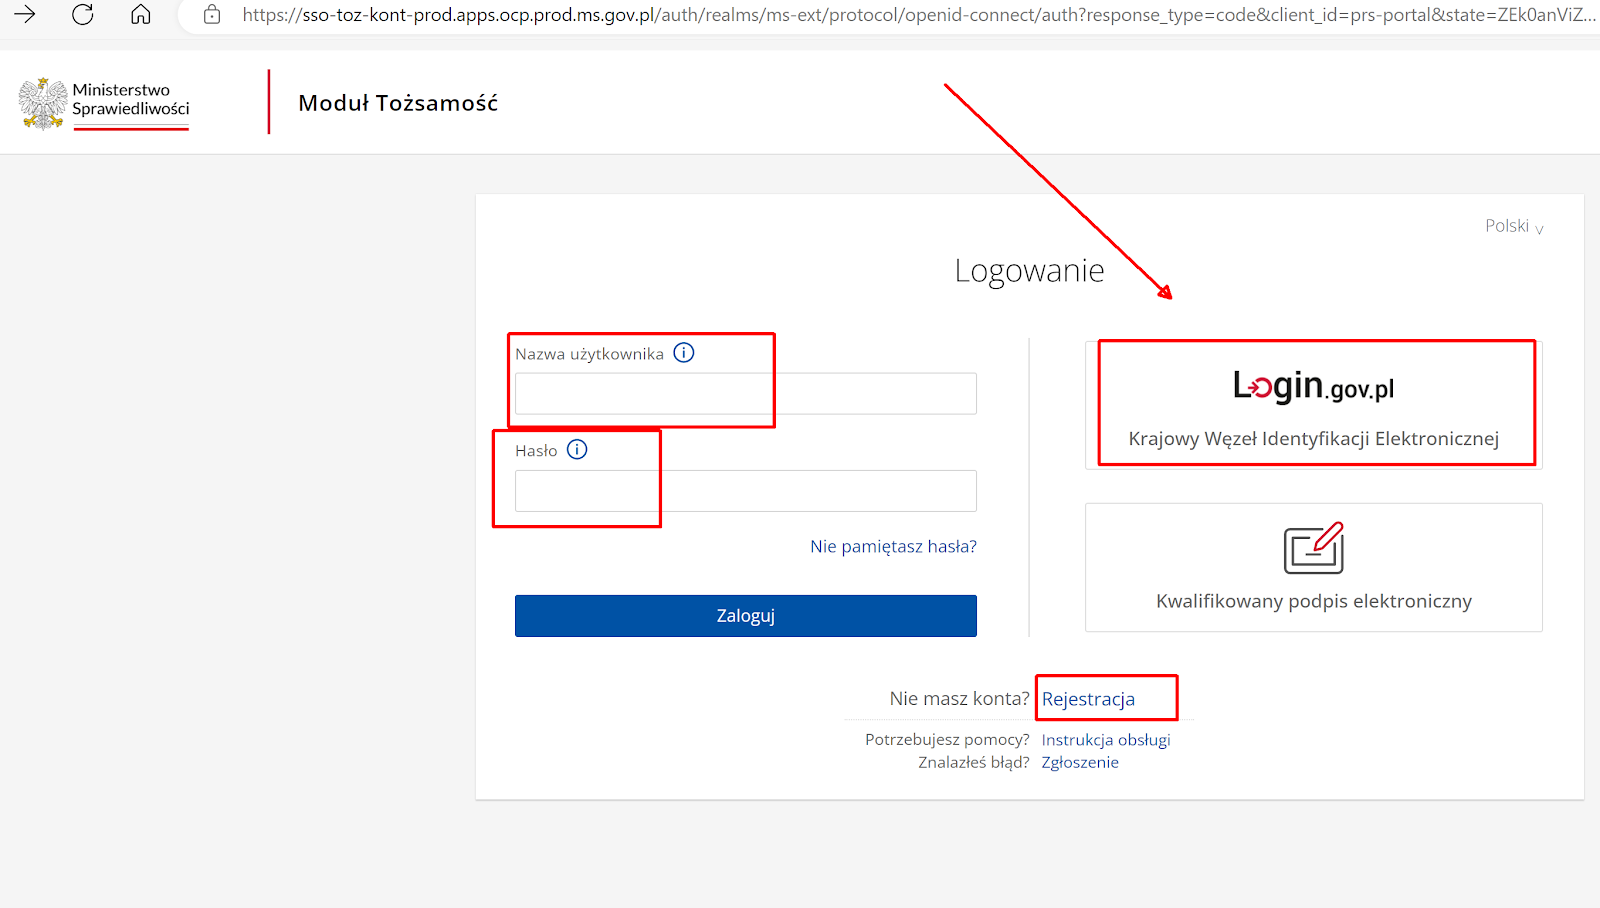The image size is (1600, 908).
Task: Click the info icon beside Nazwa użytkownika
Action: click(684, 353)
